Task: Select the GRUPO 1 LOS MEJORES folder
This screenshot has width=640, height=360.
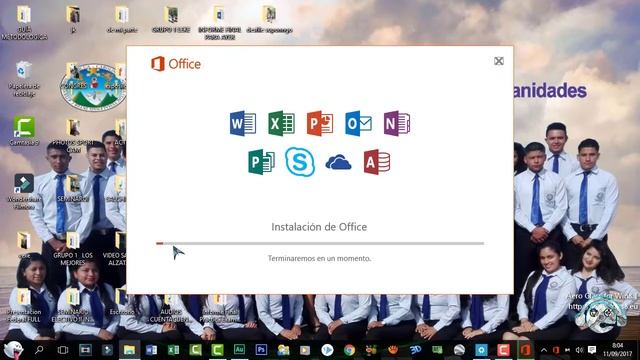Action: point(73,249)
